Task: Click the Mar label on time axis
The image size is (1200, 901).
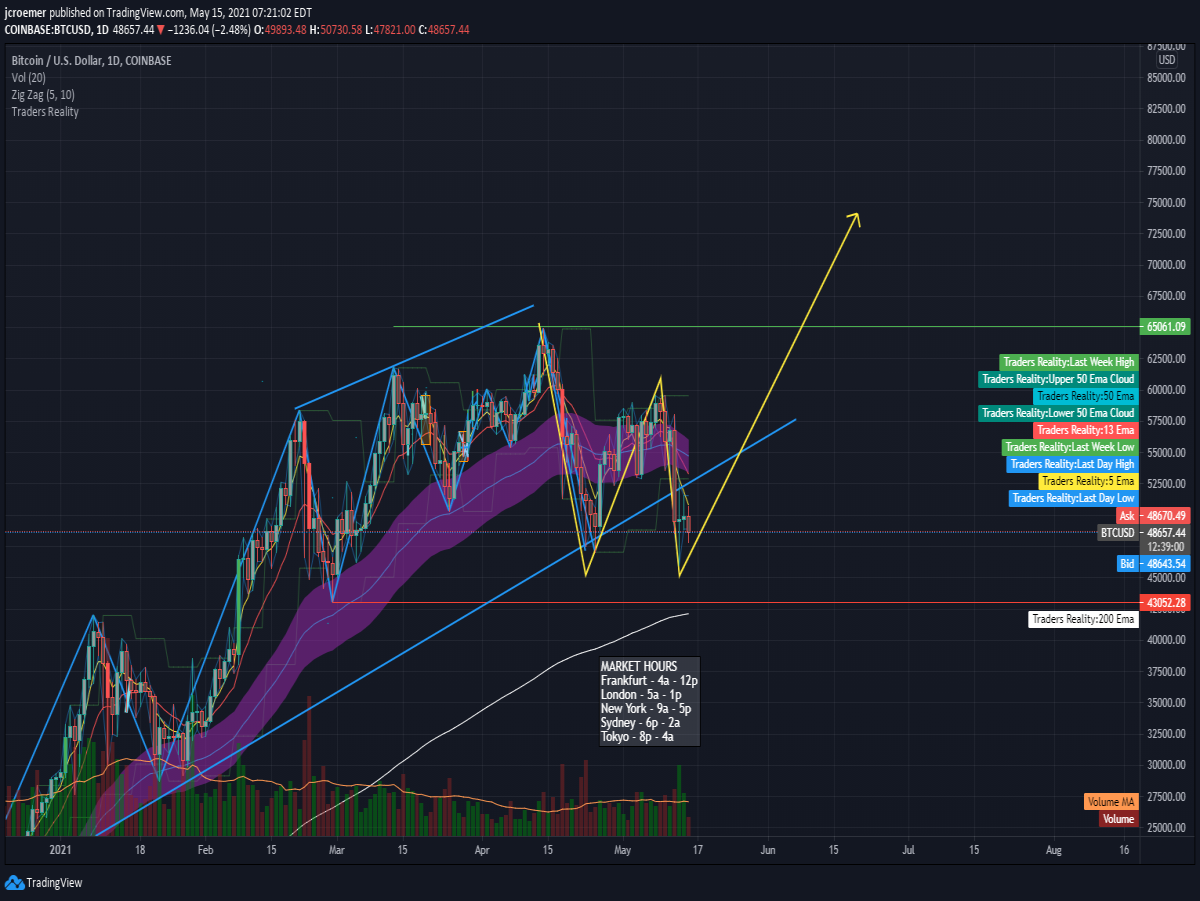Action: [x=337, y=850]
